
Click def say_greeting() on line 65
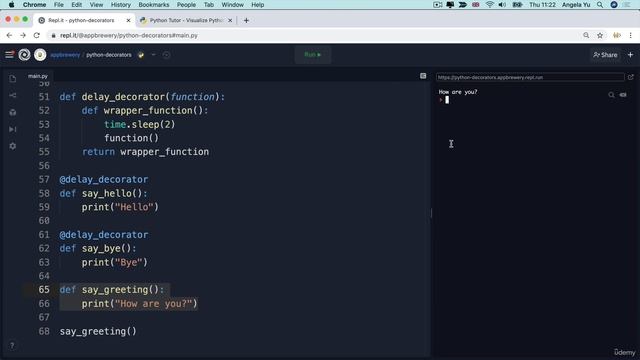tap(112, 290)
